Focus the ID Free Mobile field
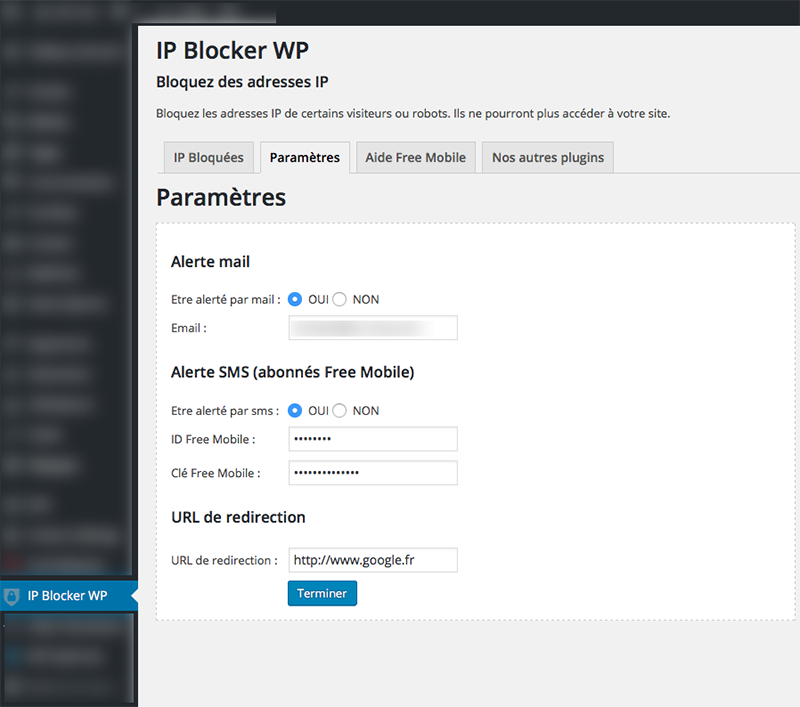Viewport: 800px width, 707px height. [x=373, y=439]
